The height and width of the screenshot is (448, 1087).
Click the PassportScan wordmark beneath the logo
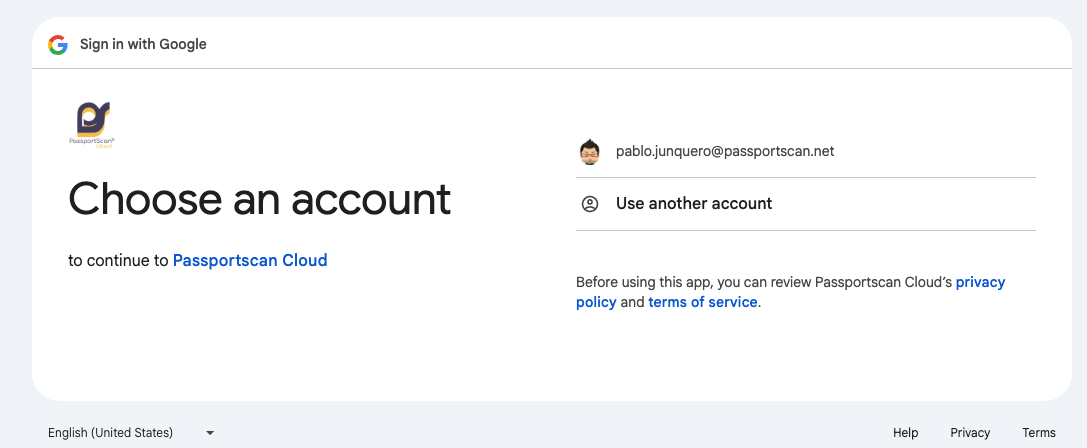click(x=92, y=141)
